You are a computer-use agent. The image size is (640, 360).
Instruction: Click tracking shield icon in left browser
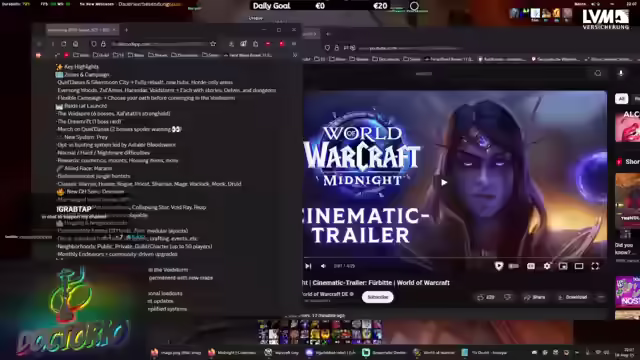[x=94, y=44]
